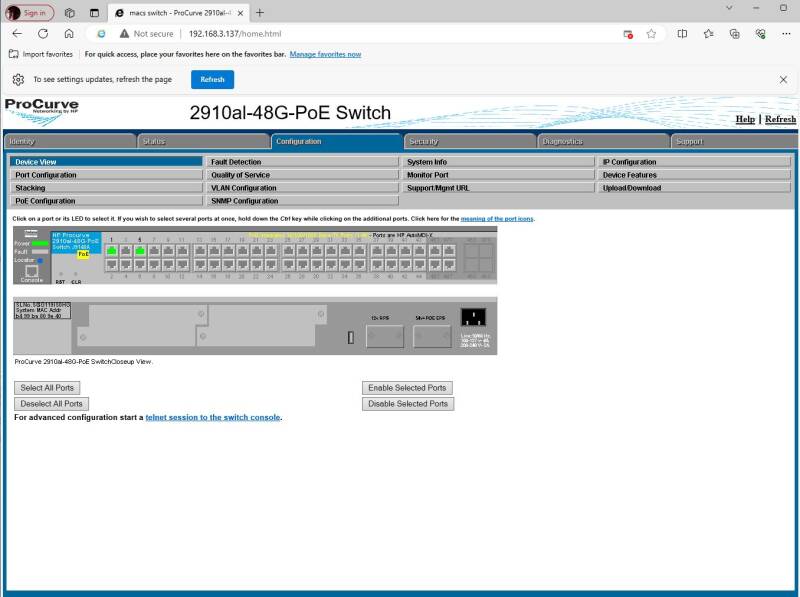
Task: Select port 13 in top row
Action: coord(201,251)
